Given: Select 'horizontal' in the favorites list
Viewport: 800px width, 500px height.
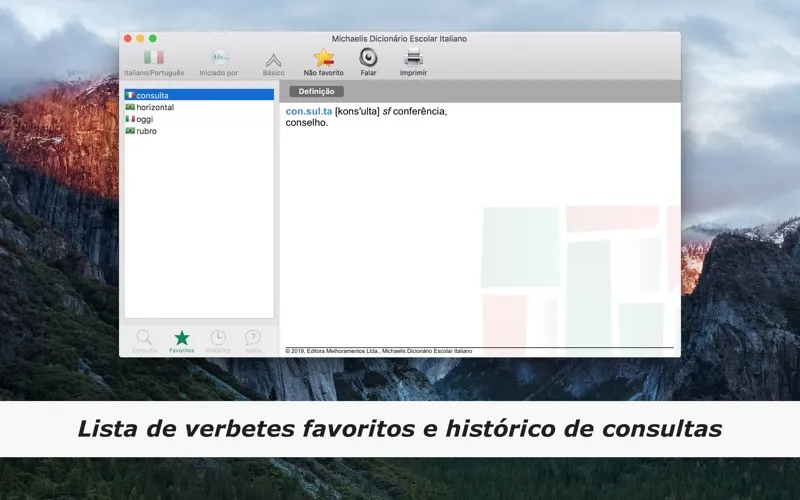Looking at the screenshot, I should pyautogui.click(x=155, y=107).
